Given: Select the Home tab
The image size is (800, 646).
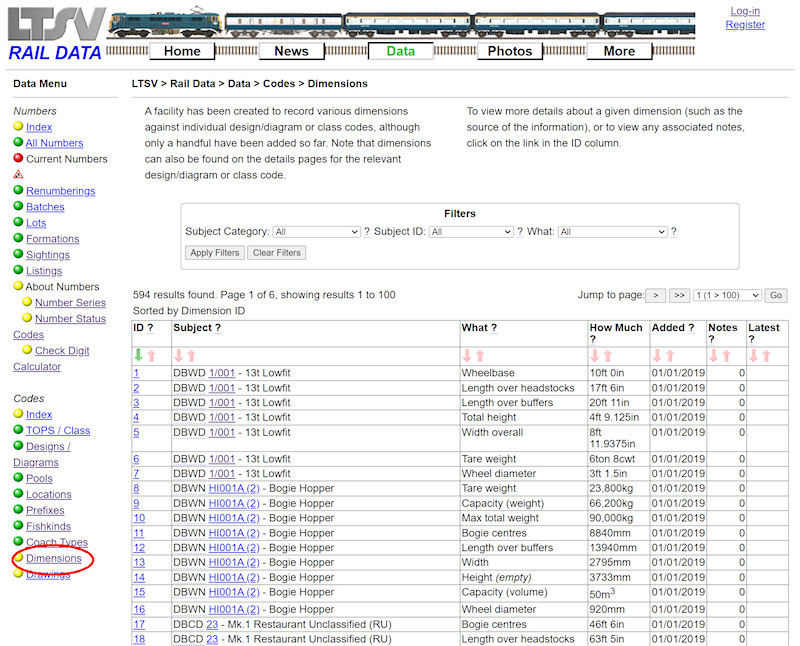Looking at the screenshot, I should click(182, 50).
